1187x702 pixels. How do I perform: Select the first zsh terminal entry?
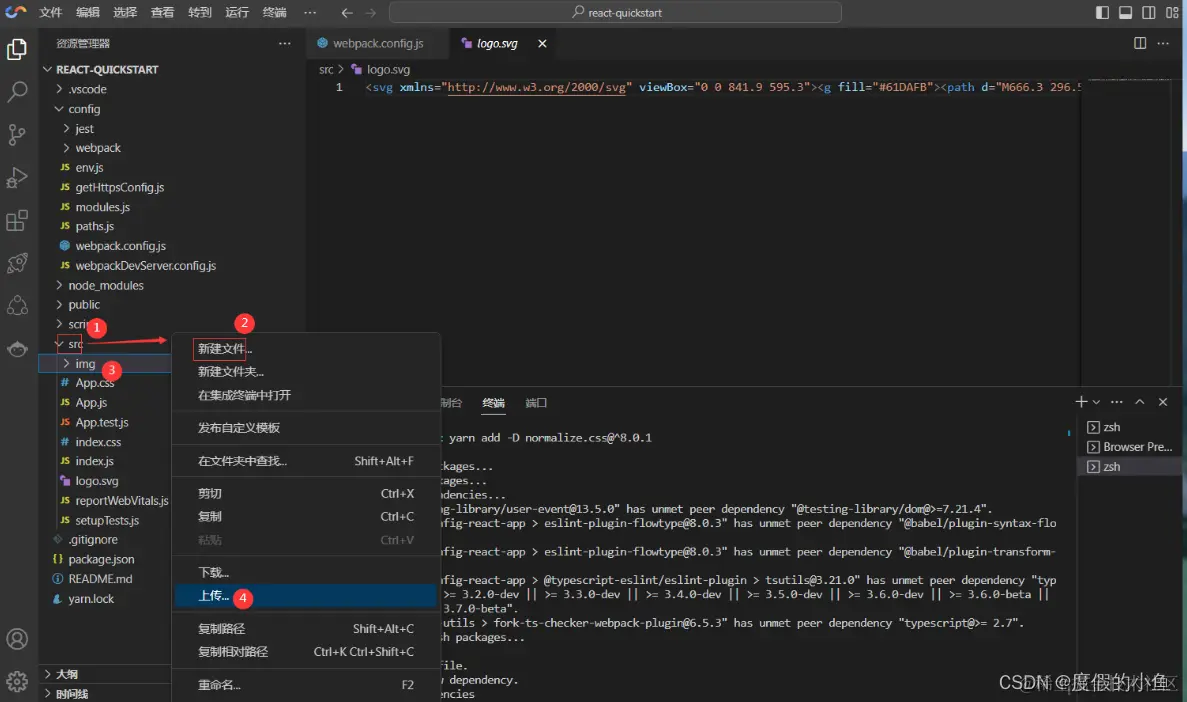click(x=1129, y=427)
